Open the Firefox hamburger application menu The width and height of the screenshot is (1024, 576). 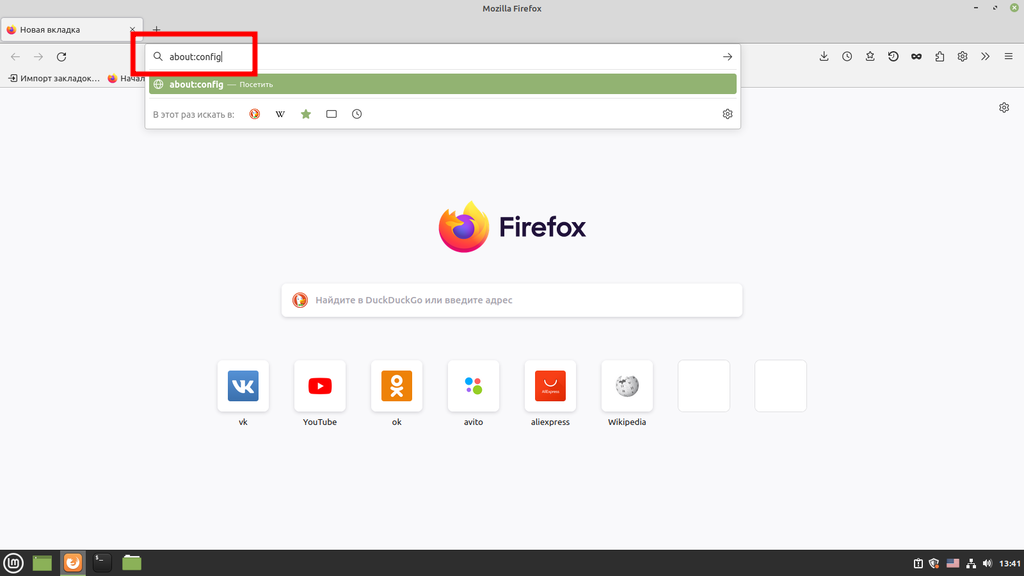1007,57
